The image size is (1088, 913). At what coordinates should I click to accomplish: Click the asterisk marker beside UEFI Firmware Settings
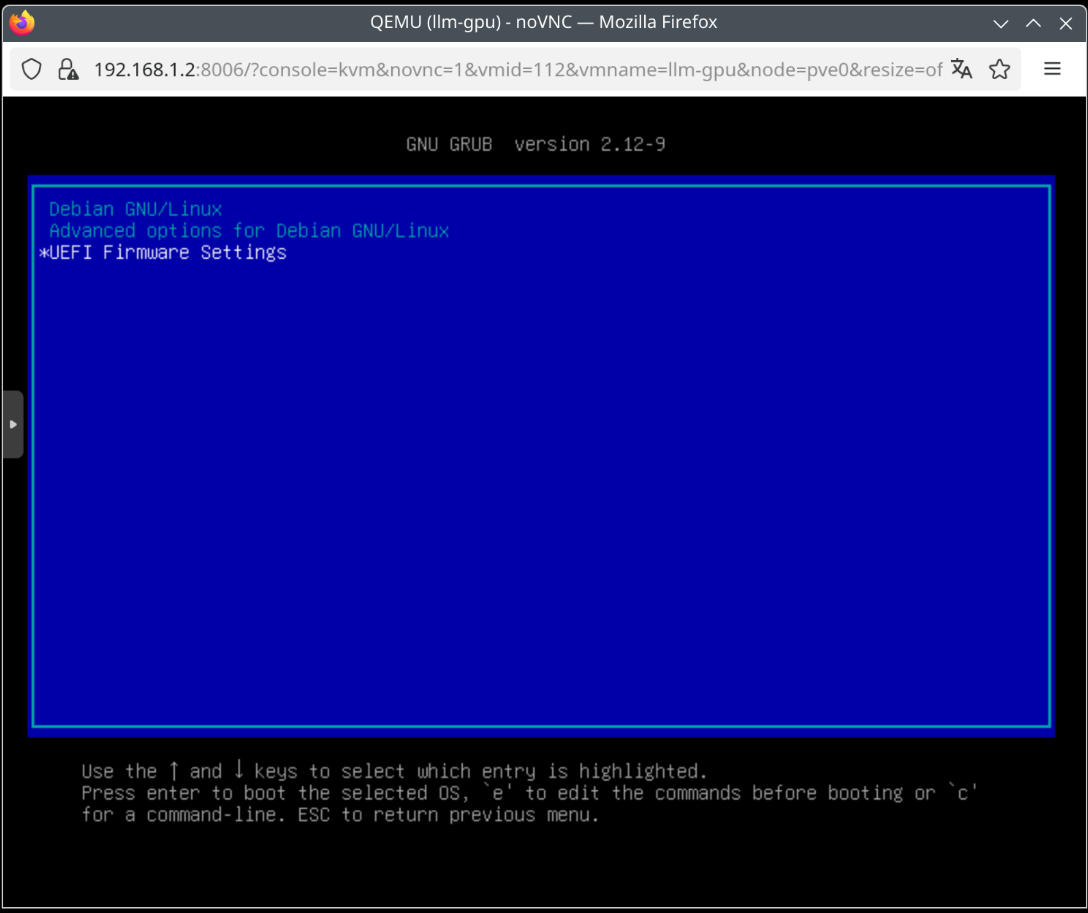pyautogui.click(x=43, y=254)
